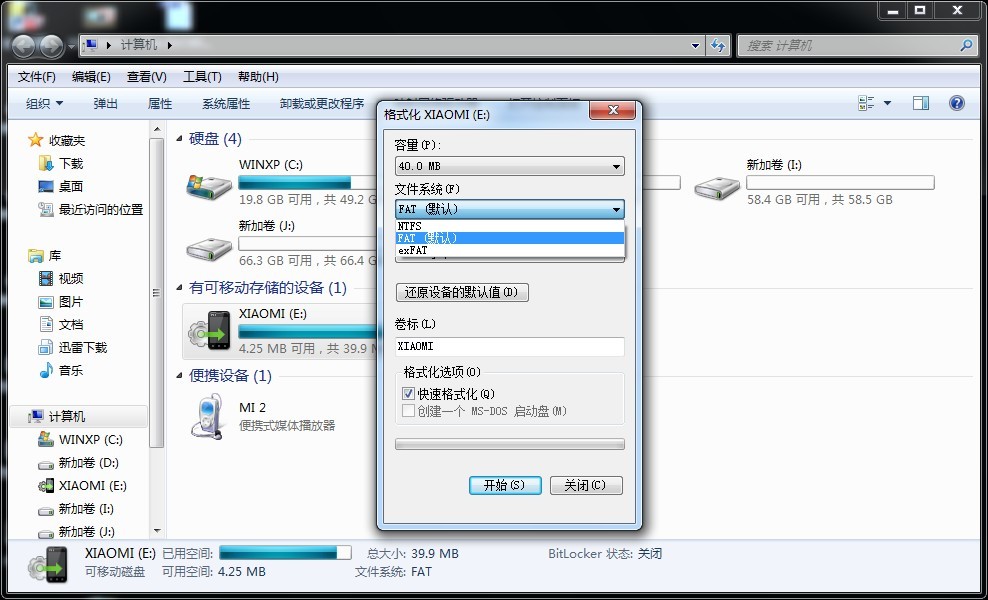988x600 pixels.
Task: Toggle the preview pane icon
Action: pyautogui.click(x=921, y=103)
